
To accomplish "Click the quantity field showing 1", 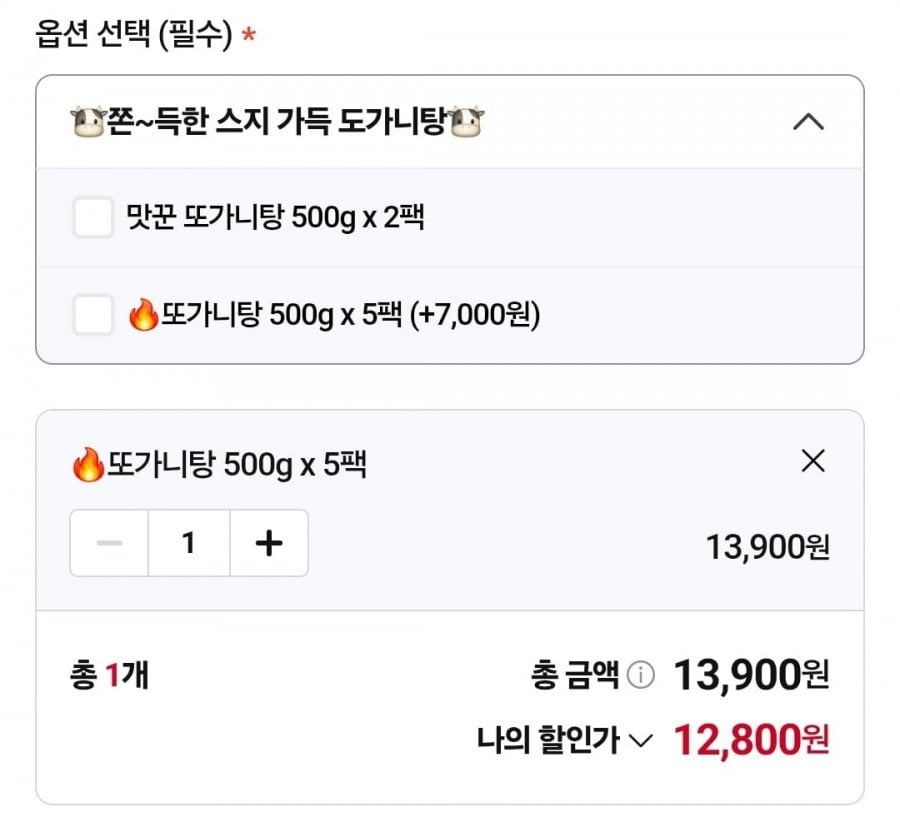I will point(189,543).
